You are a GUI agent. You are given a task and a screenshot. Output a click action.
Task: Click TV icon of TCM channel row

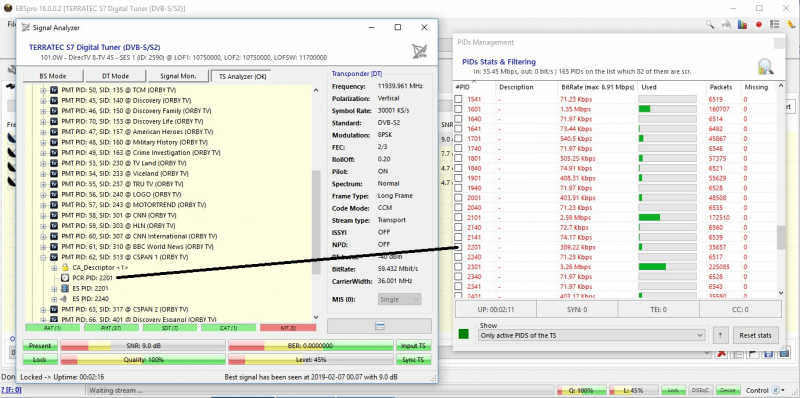(54, 90)
